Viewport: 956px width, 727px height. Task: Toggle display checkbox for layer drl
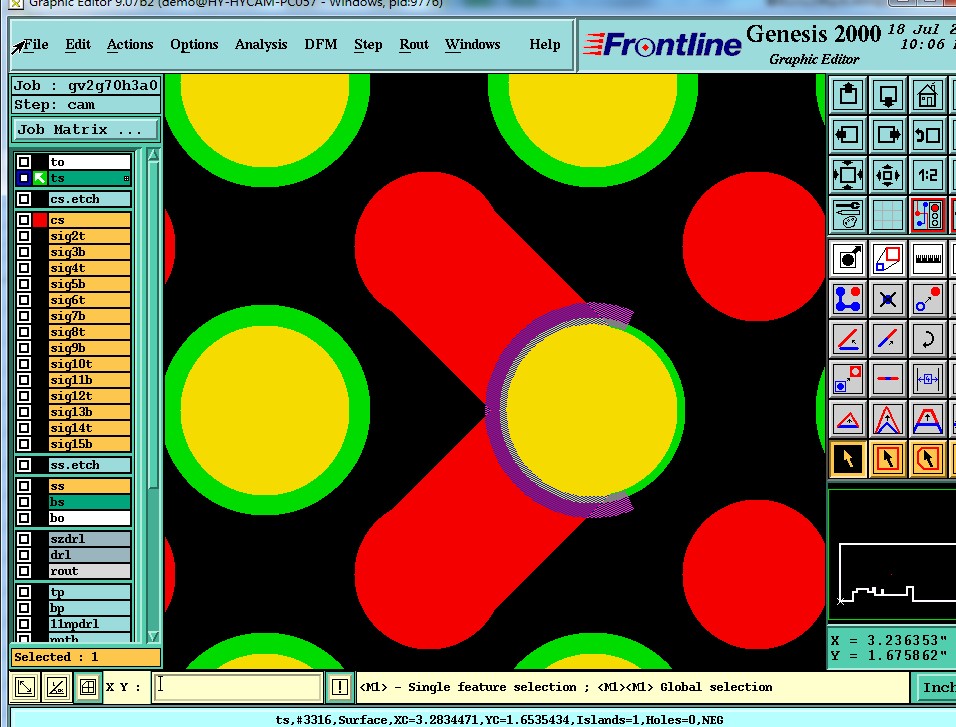24,554
